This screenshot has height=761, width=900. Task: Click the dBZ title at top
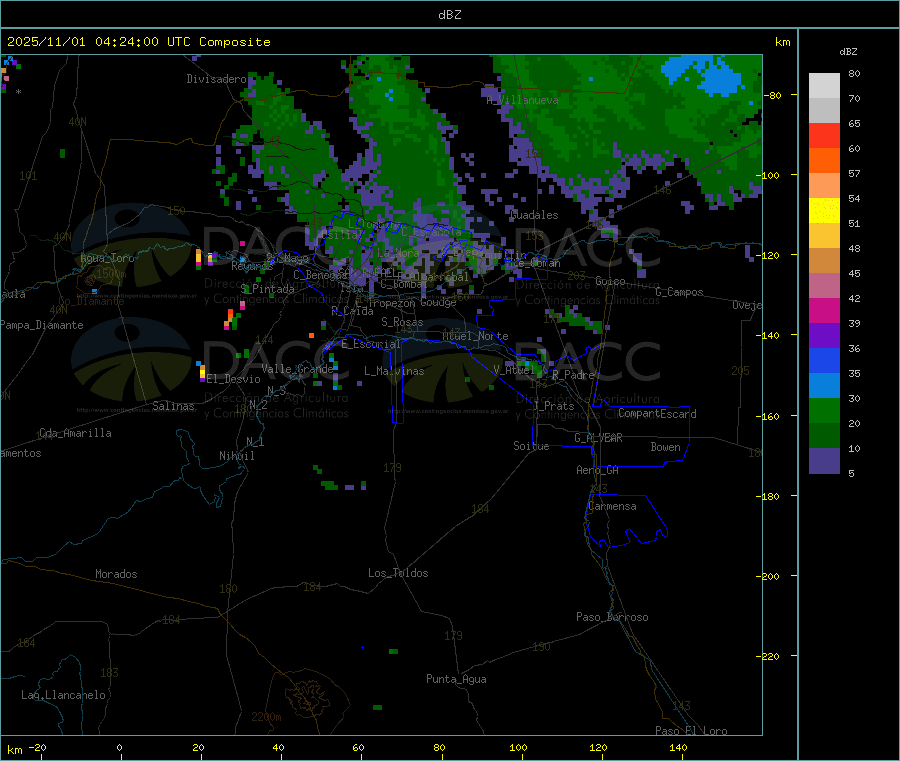coord(449,15)
